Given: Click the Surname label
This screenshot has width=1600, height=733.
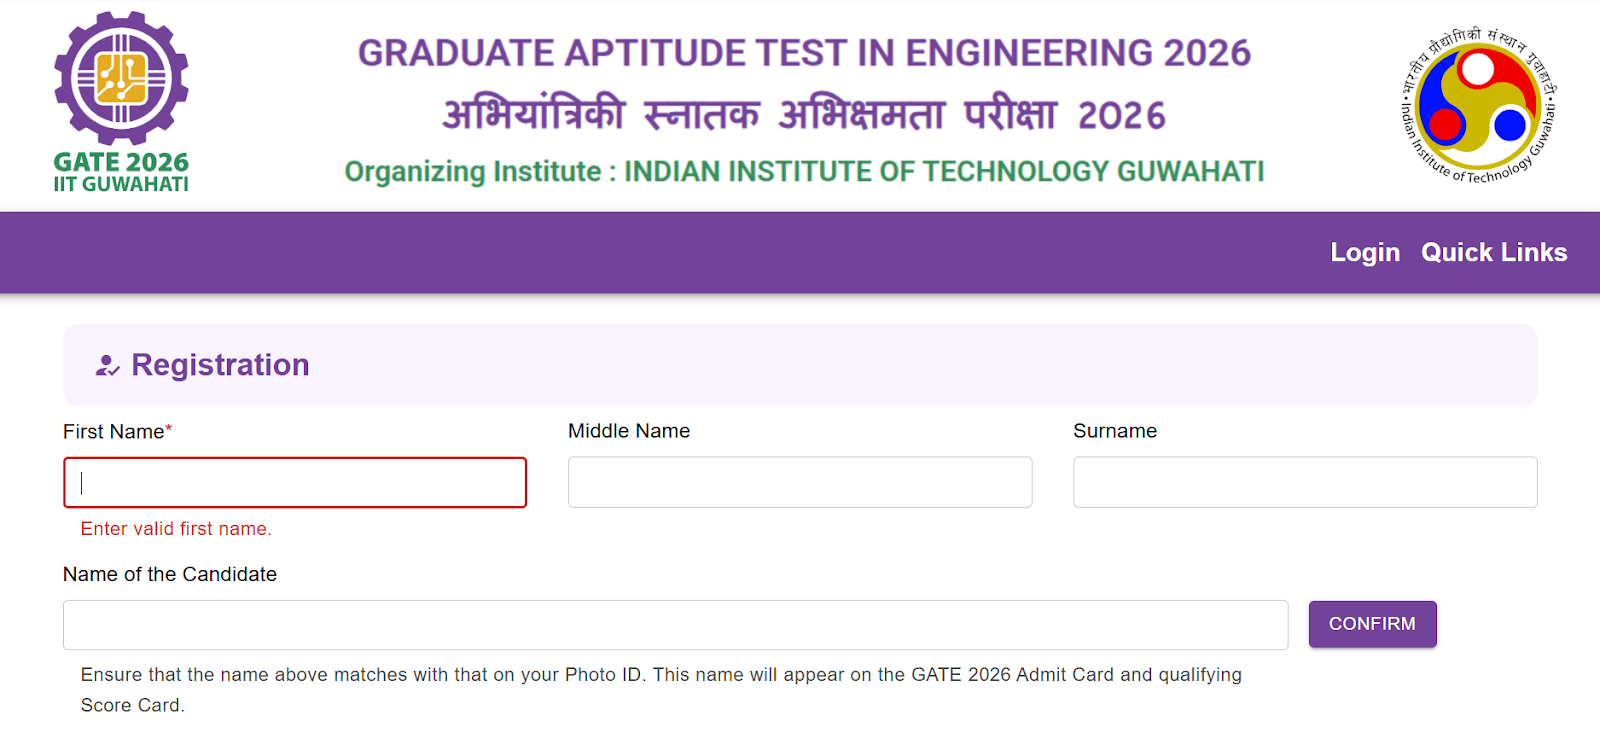Looking at the screenshot, I should (x=1114, y=431).
